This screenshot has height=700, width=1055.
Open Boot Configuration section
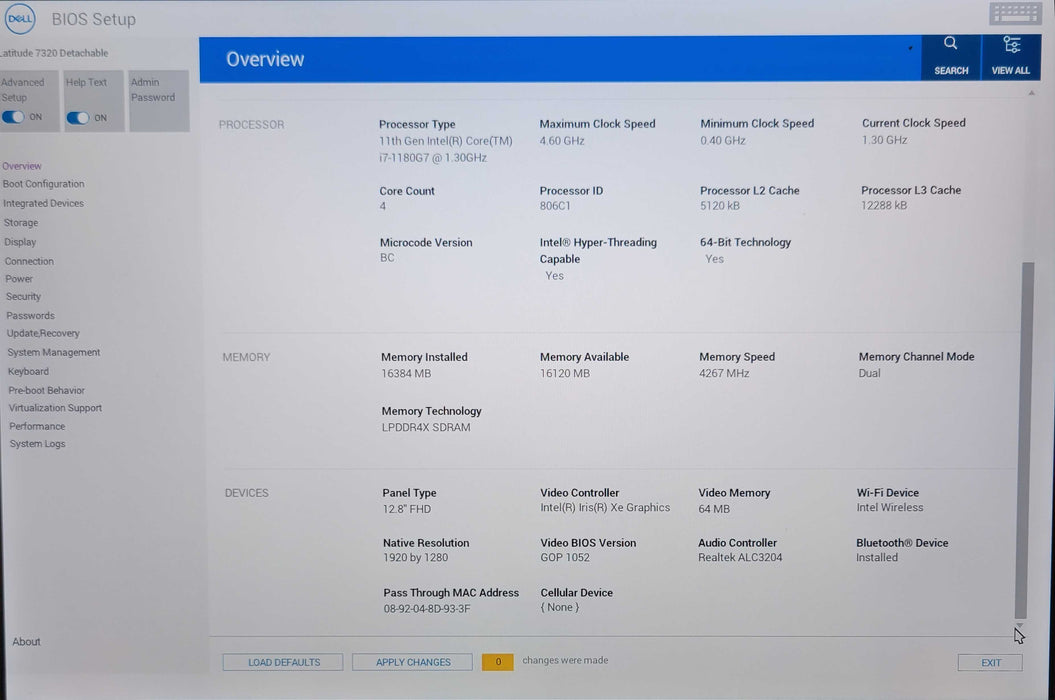click(x=44, y=184)
